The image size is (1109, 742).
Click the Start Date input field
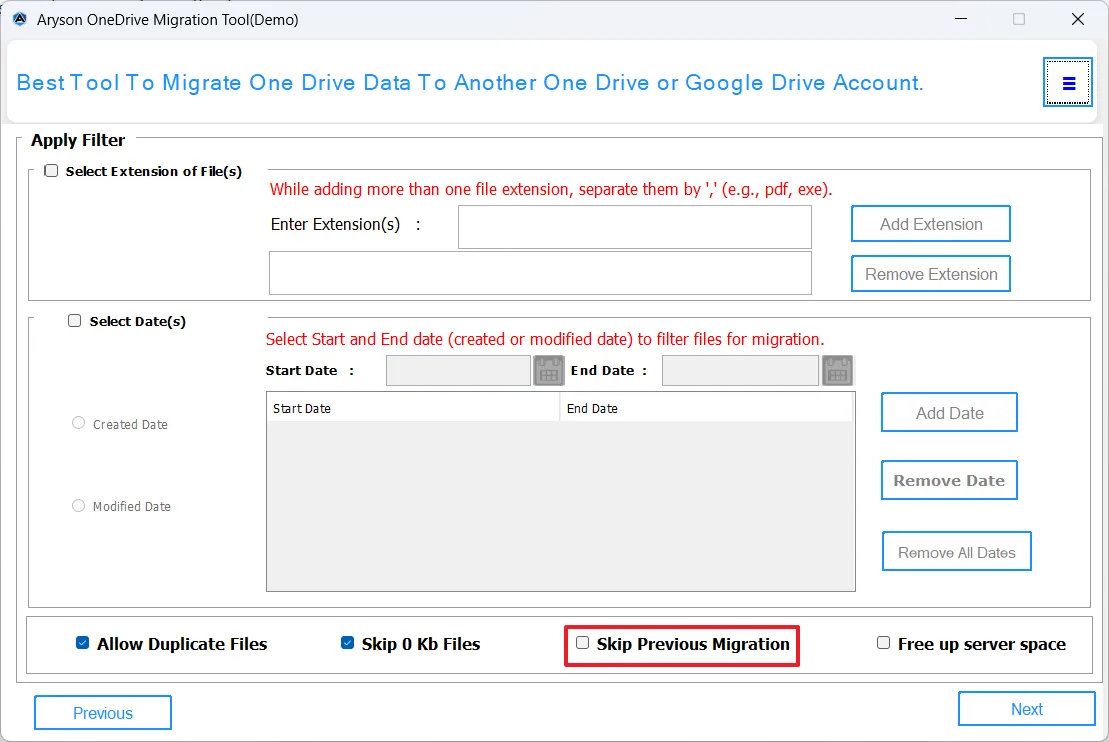[458, 371]
